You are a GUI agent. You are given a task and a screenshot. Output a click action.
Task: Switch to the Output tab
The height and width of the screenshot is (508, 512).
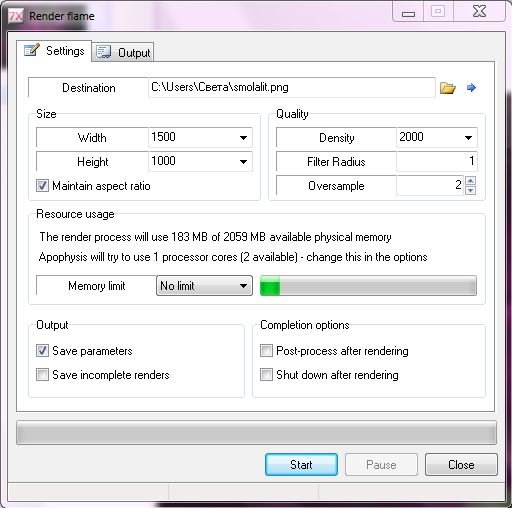coord(123,52)
